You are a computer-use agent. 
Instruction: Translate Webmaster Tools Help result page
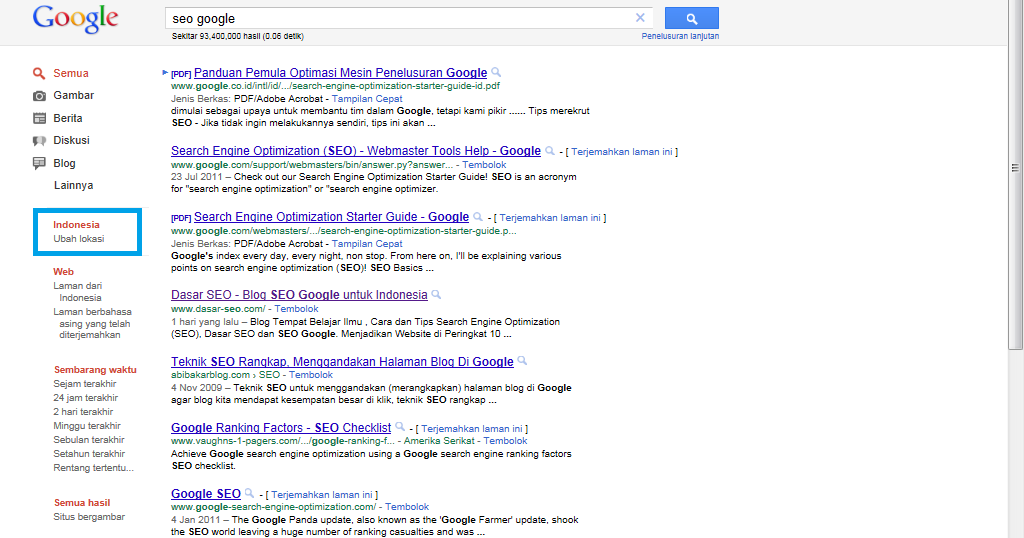pyautogui.click(x=622, y=151)
